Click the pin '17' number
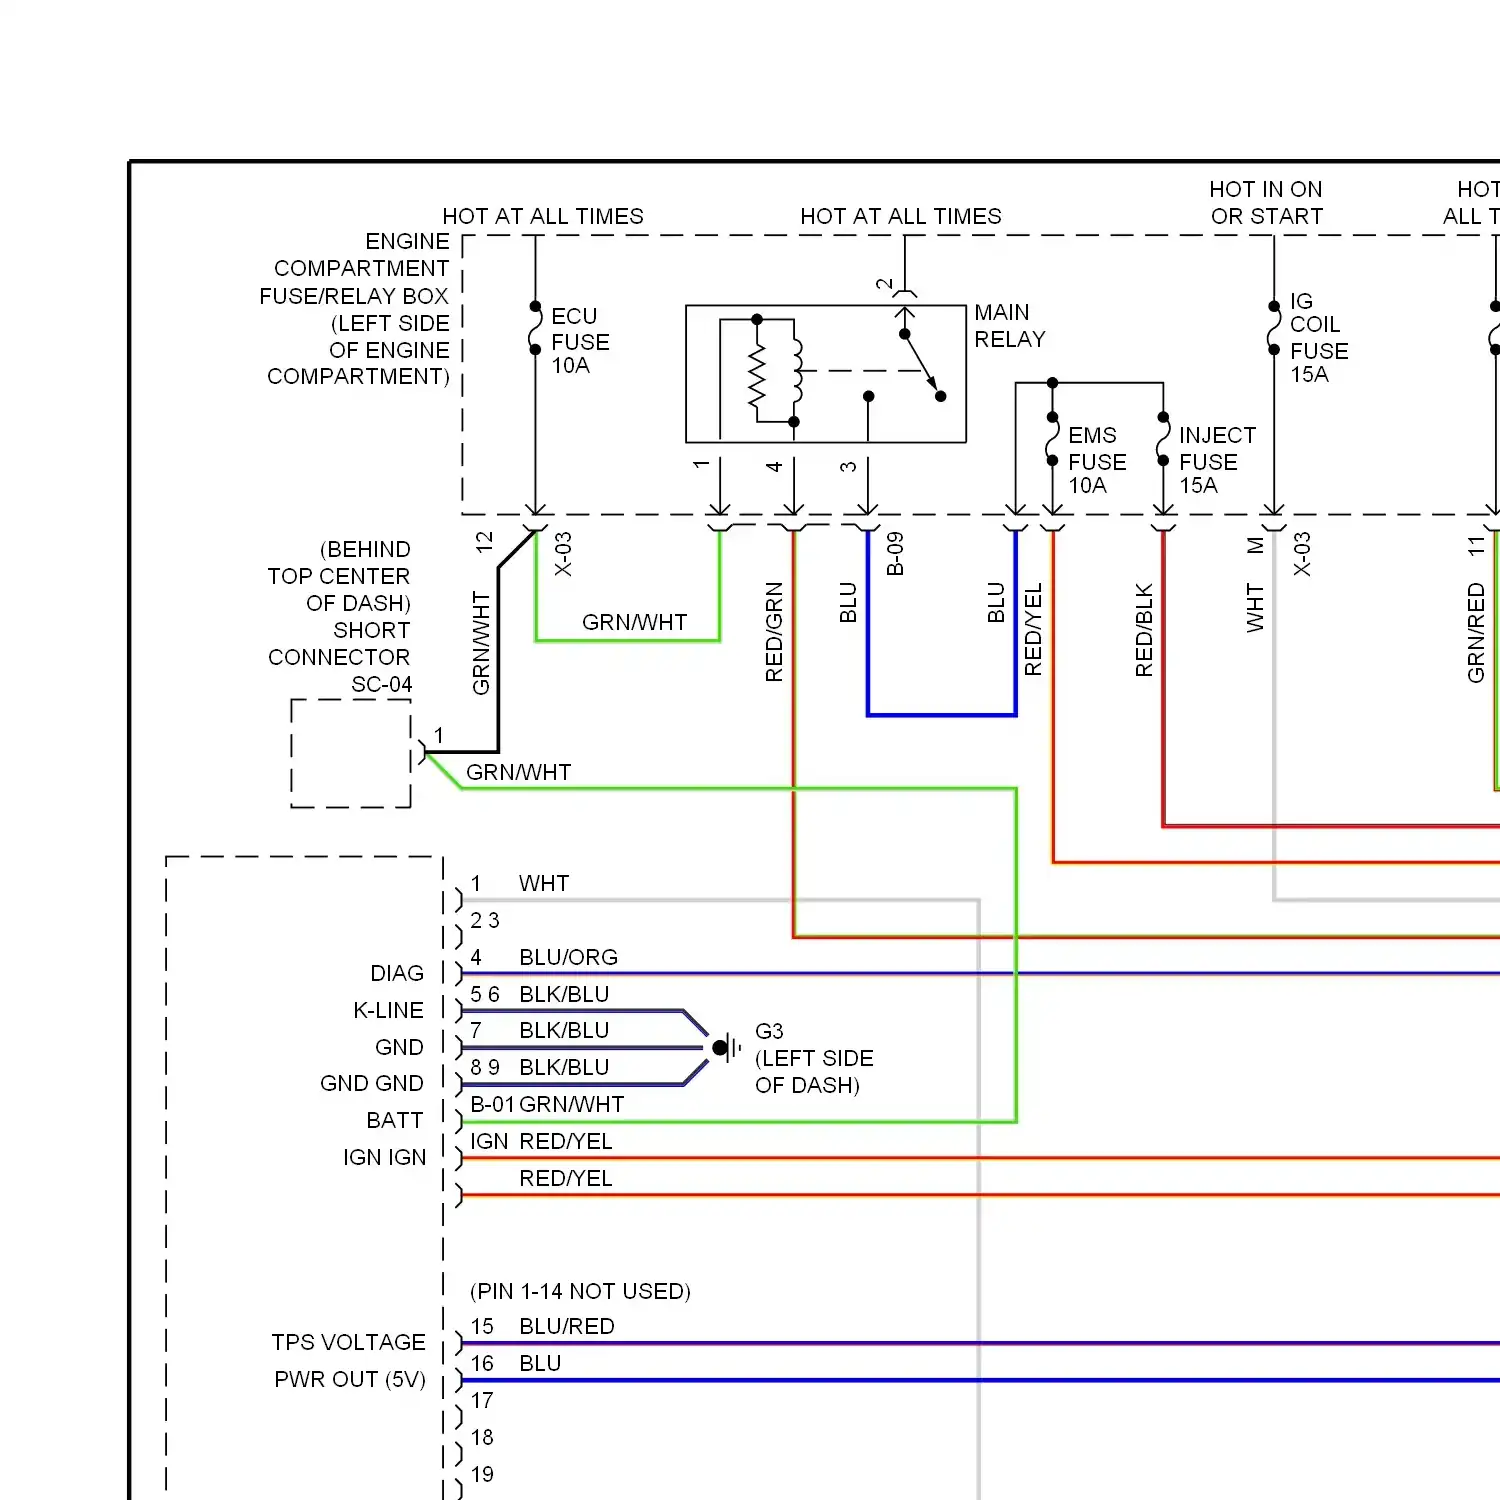The height and width of the screenshot is (1500, 1500). [x=482, y=1400]
